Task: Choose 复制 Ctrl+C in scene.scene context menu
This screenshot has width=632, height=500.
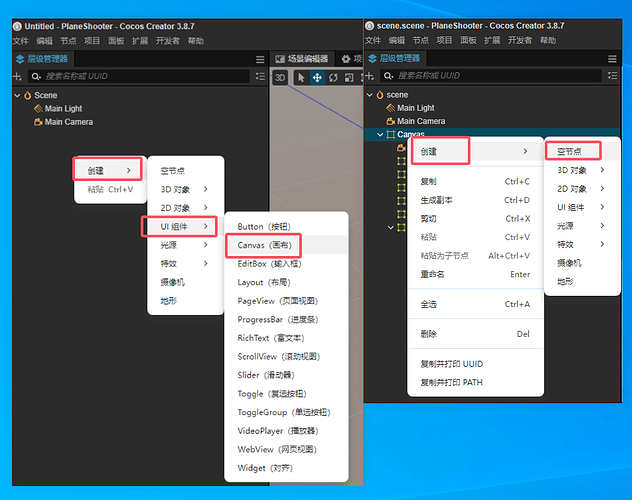Action: pos(475,182)
